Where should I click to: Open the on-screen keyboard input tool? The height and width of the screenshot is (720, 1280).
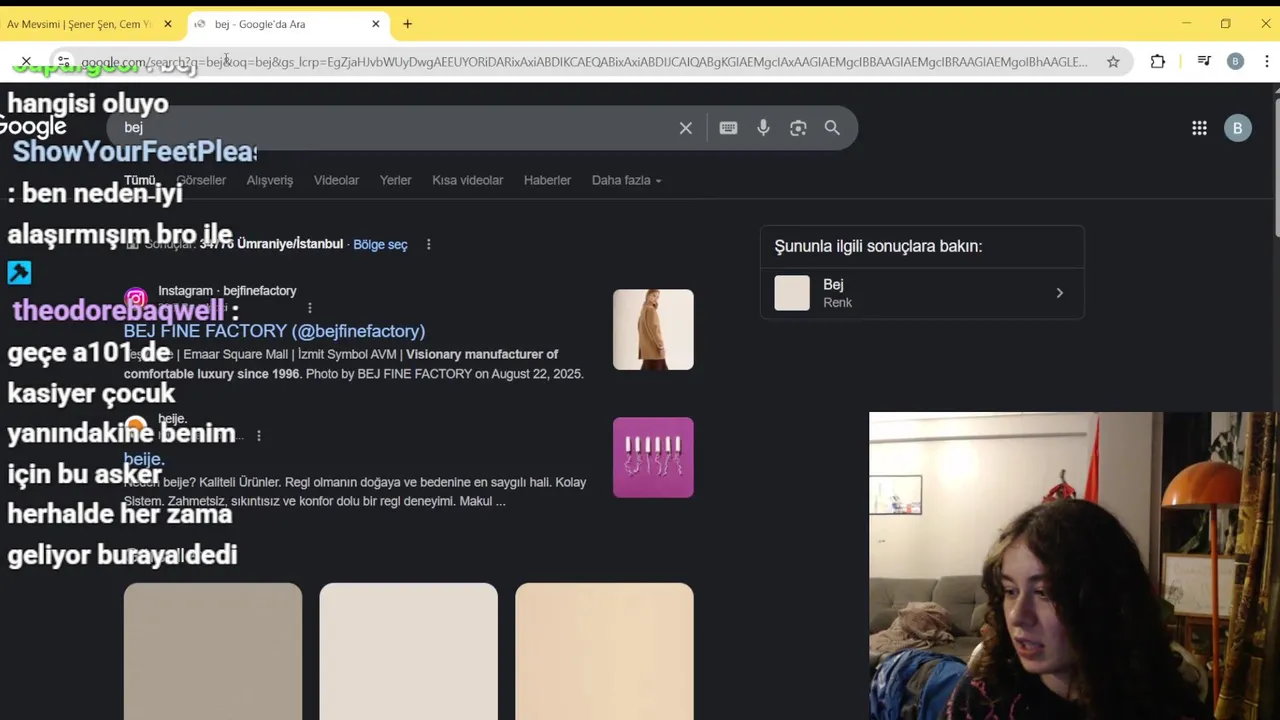[728, 128]
